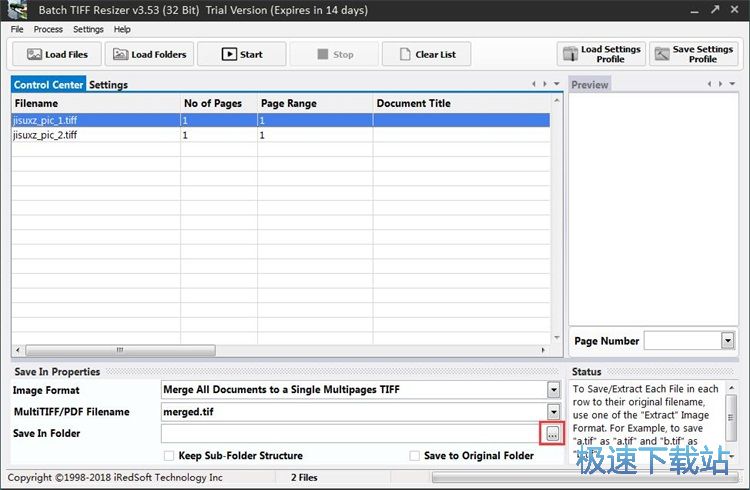Click page range cell of jisuxz_pic_2.tiff

tap(315, 135)
